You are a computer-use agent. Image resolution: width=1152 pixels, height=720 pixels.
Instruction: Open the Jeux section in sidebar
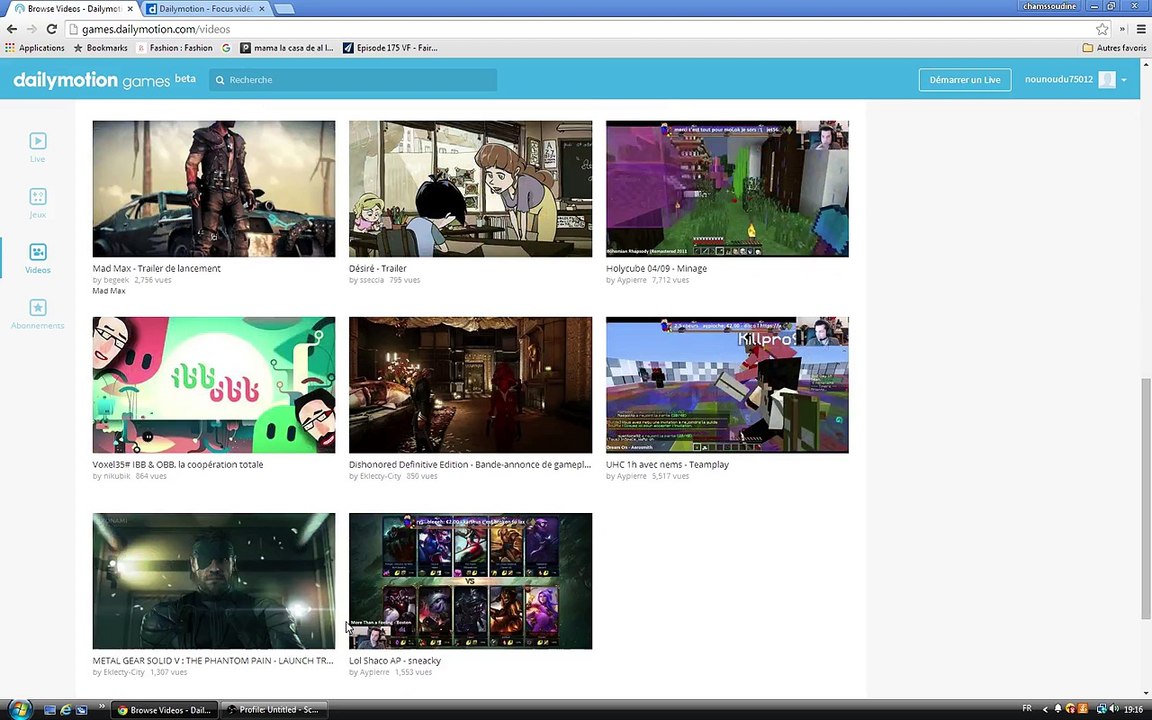[x=37, y=203]
